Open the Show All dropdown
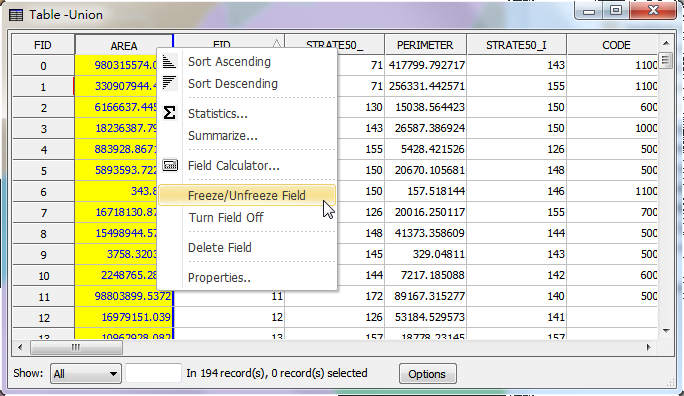This screenshot has height=396, width=684. (x=86, y=374)
